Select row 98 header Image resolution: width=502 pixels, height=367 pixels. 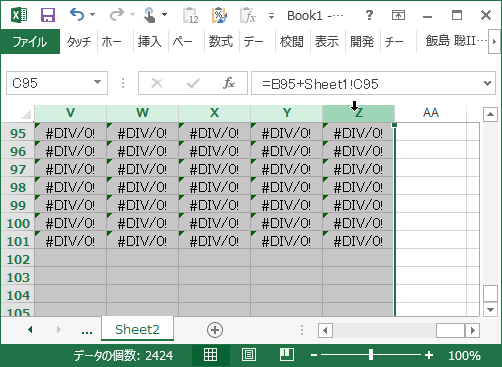coord(18,187)
